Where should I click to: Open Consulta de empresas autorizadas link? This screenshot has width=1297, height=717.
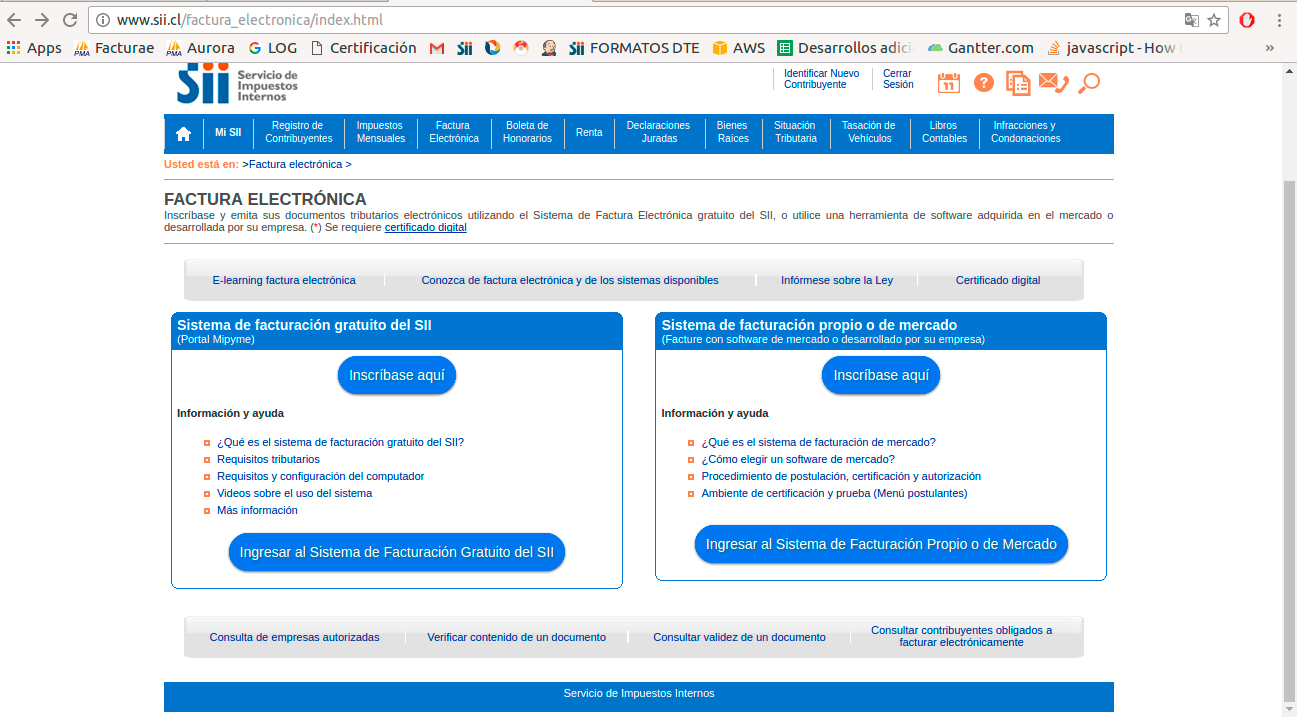pyautogui.click(x=294, y=637)
